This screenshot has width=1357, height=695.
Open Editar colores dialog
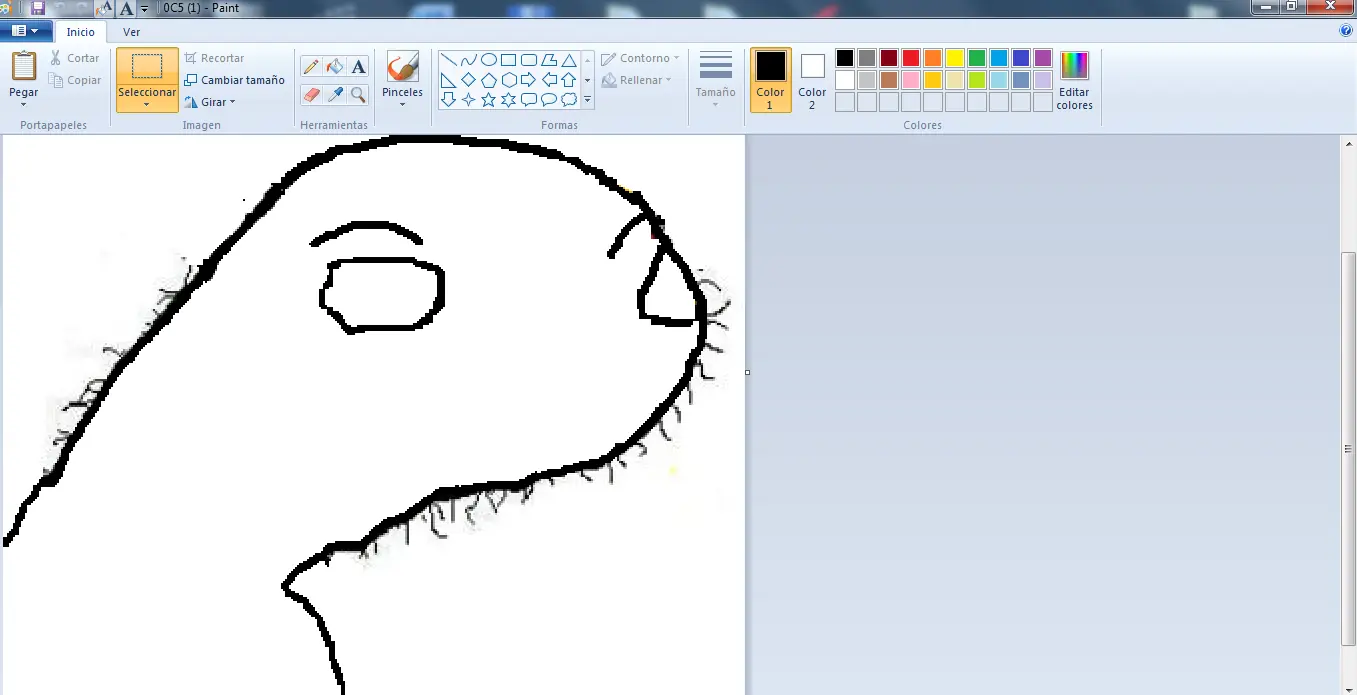[1074, 80]
